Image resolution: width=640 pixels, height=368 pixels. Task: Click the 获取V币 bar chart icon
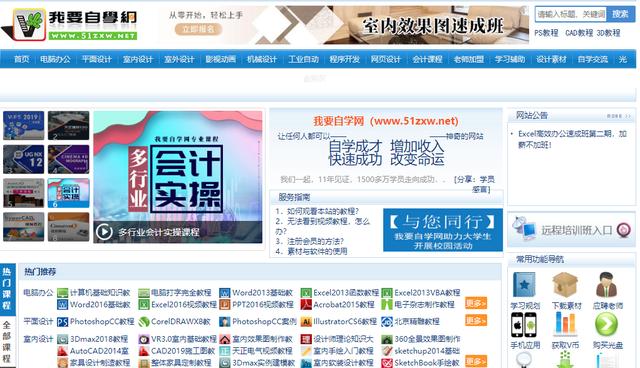click(x=565, y=325)
